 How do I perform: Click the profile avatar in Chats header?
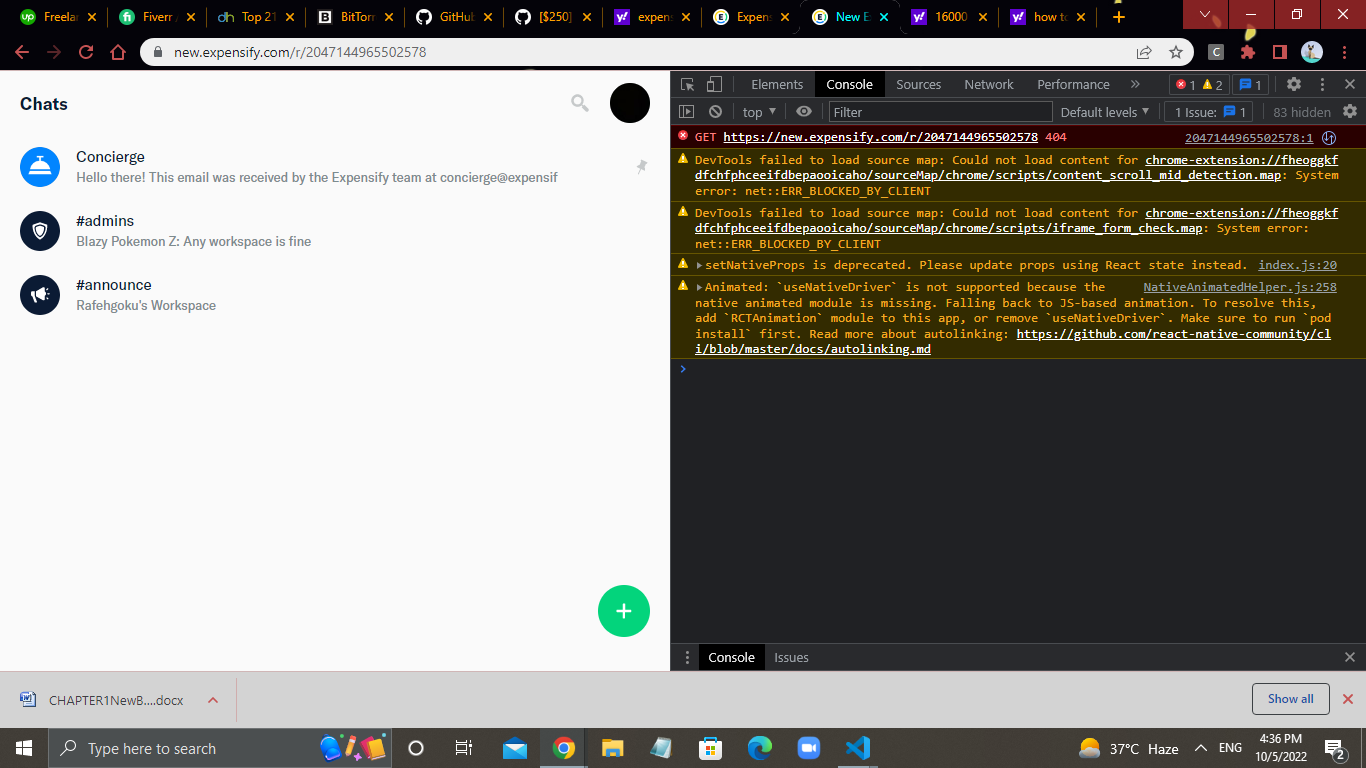[x=629, y=103]
